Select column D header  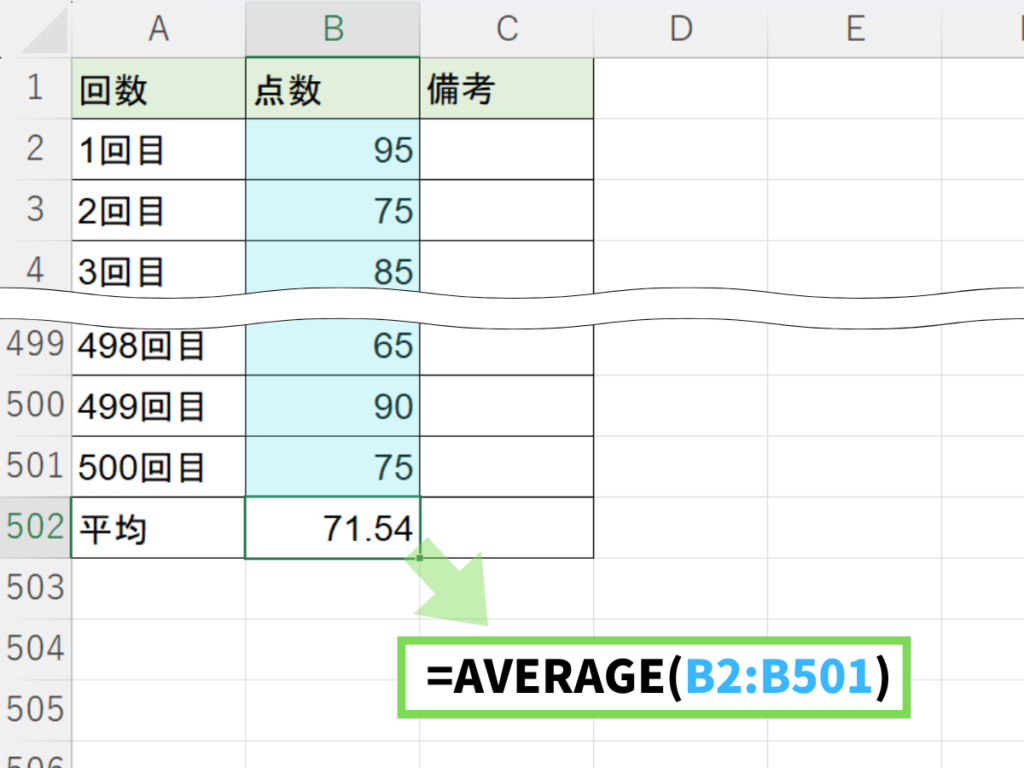click(681, 29)
